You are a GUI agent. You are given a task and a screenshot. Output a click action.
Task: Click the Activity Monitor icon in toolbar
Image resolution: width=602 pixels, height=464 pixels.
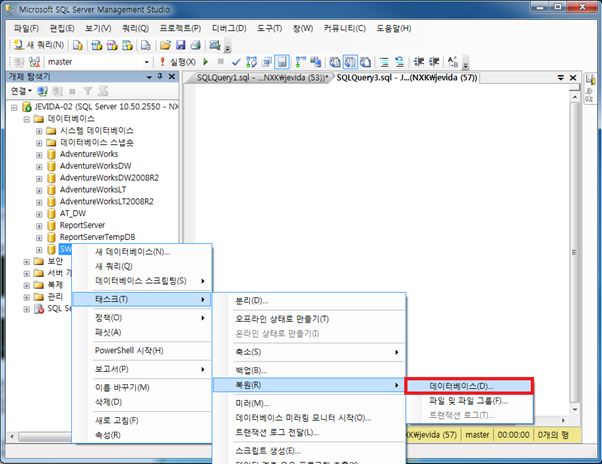point(215,45)
